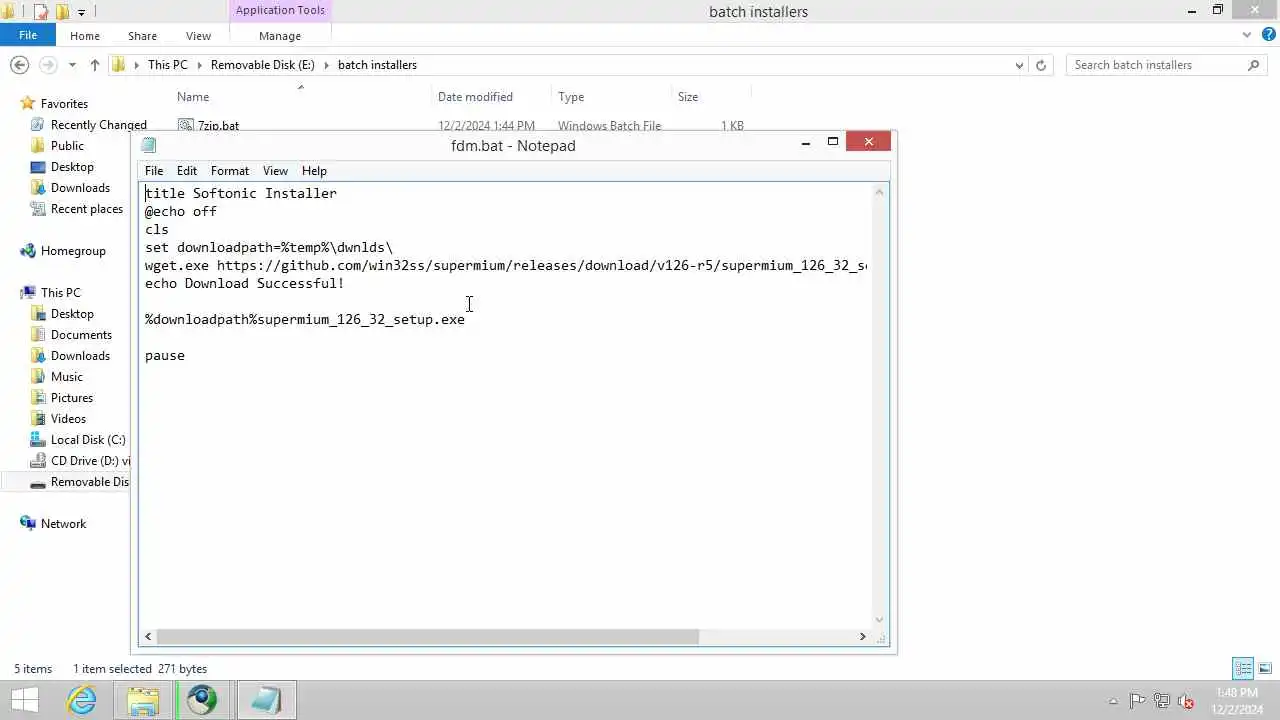
Task: Refresh the batch installers folder
Action: [1041, 65]
